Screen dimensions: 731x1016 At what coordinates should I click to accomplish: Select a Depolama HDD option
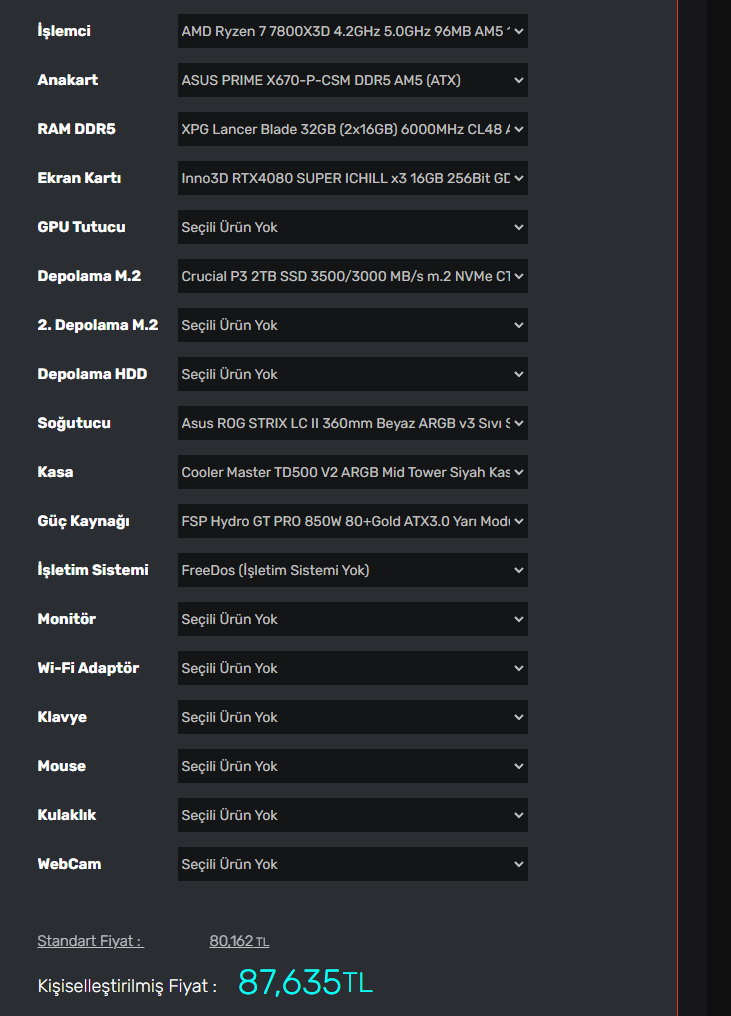352,374
